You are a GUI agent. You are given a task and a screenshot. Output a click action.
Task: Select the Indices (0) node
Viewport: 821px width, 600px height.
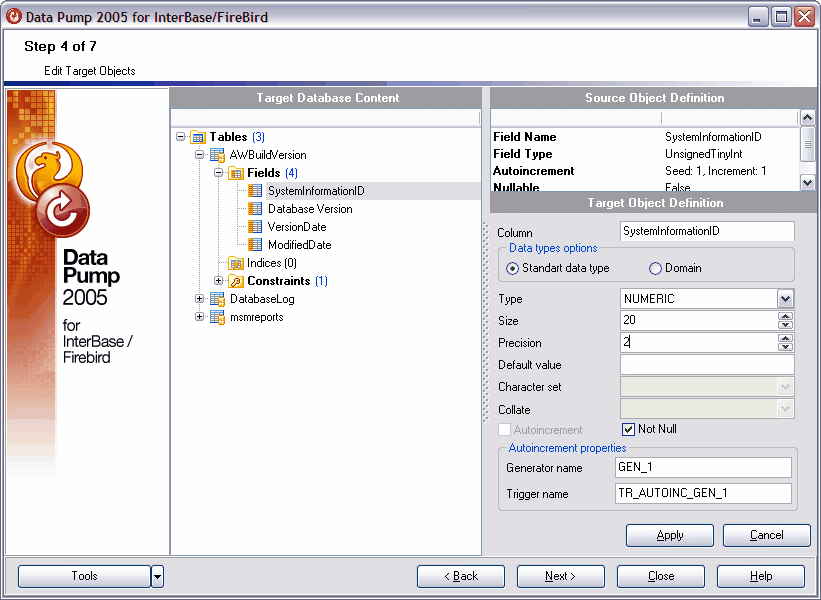272,263
